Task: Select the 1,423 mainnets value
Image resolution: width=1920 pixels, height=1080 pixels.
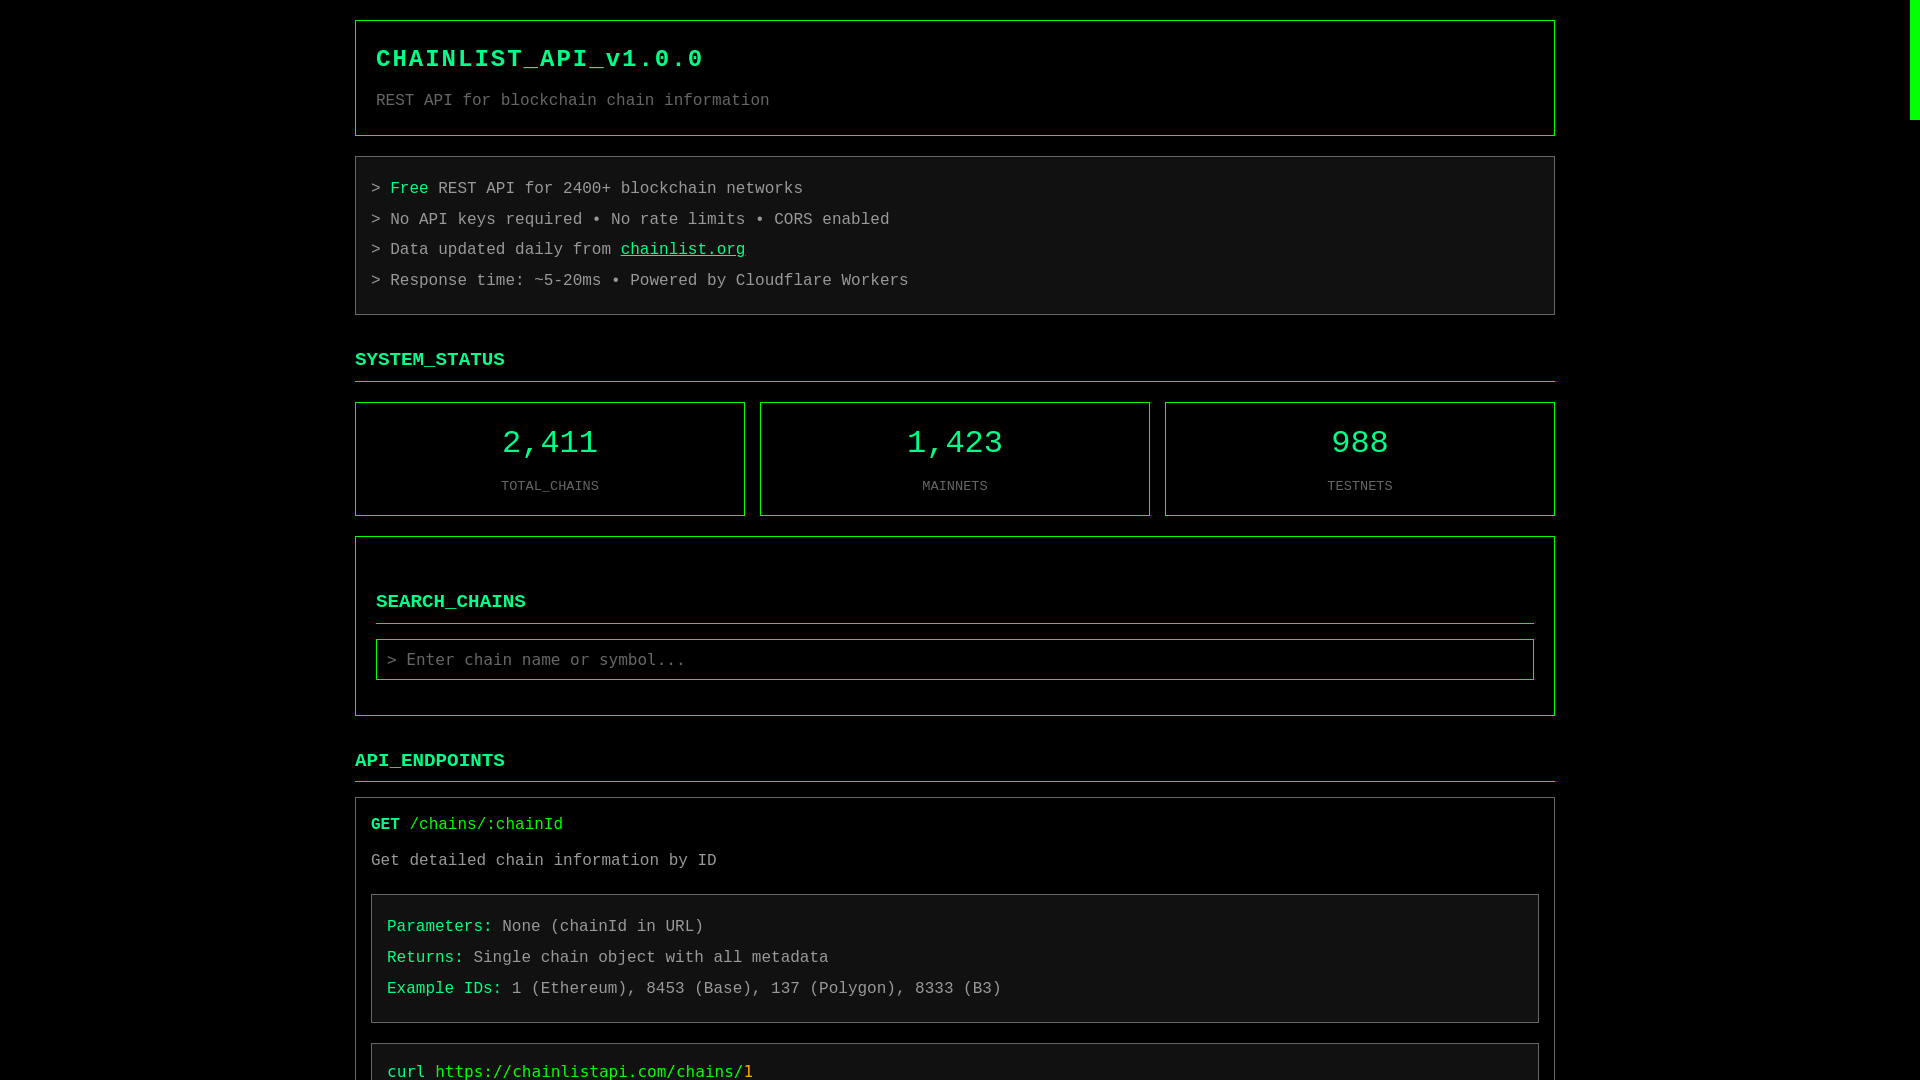Action: coord(954,443)
